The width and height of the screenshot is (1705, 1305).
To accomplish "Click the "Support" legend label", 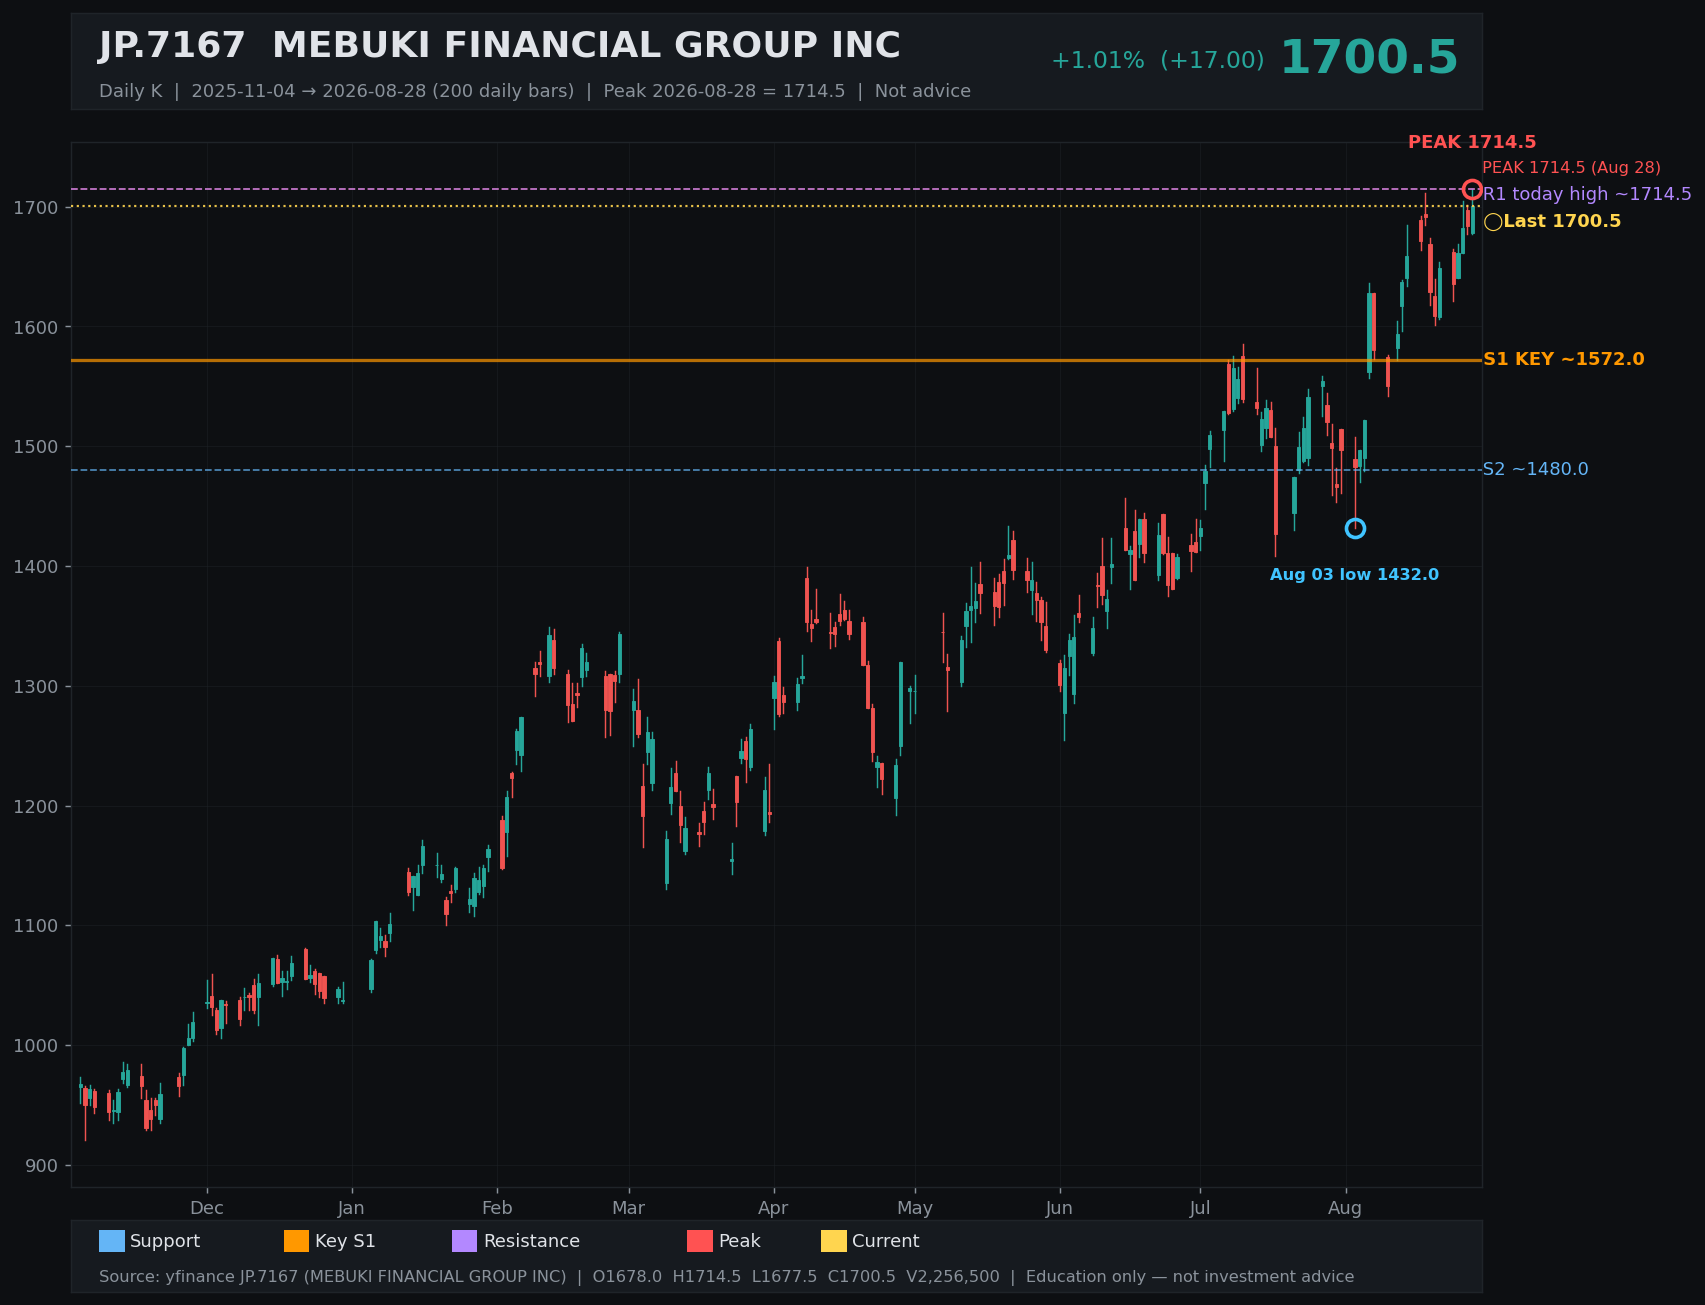I will (165, 1241).
